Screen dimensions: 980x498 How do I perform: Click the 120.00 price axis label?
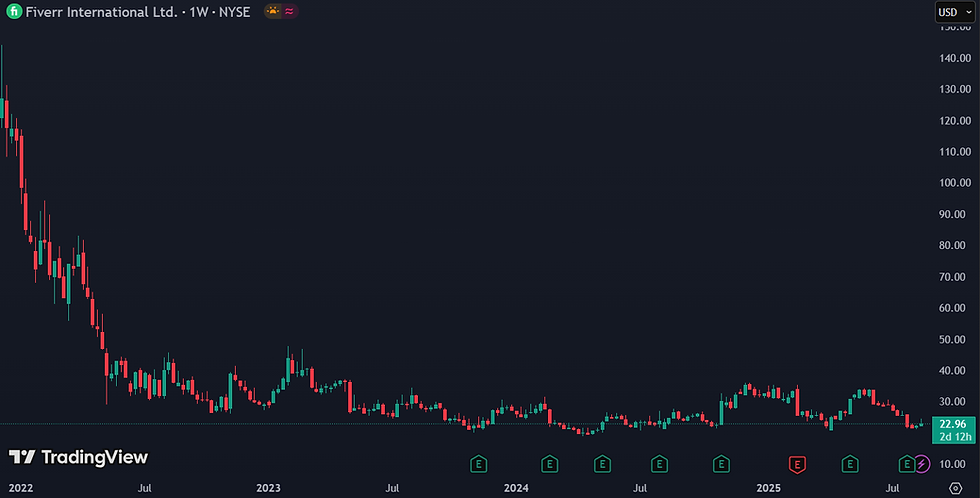(x=955, y=121)
